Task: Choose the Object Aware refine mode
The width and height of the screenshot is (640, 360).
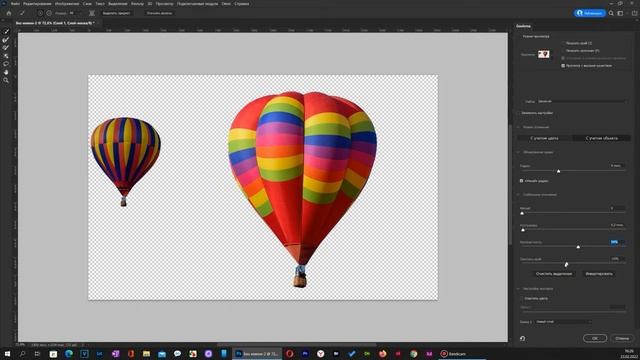Action: (x=602, y=138)
